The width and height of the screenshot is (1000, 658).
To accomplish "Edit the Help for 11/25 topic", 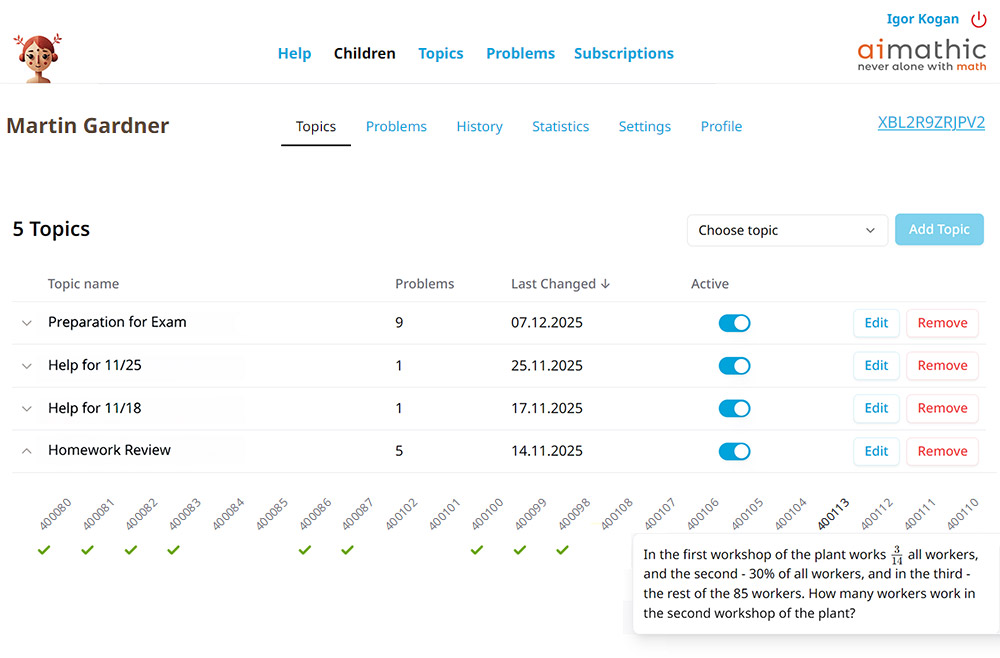I will pyautogui.click(x=876, y=366).
